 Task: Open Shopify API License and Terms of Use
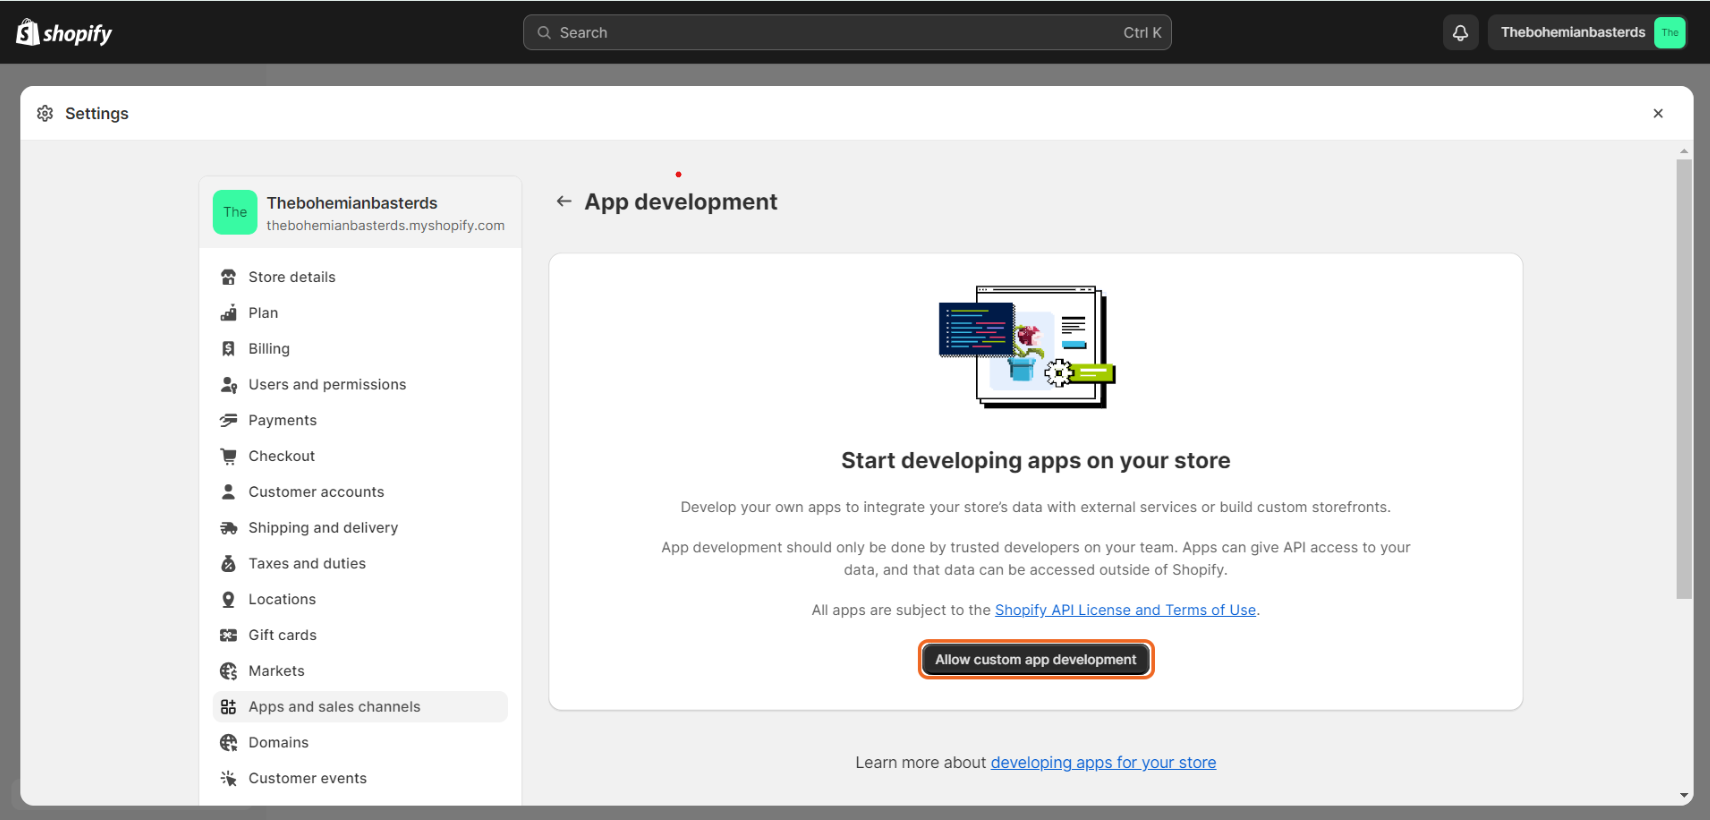1125,610
